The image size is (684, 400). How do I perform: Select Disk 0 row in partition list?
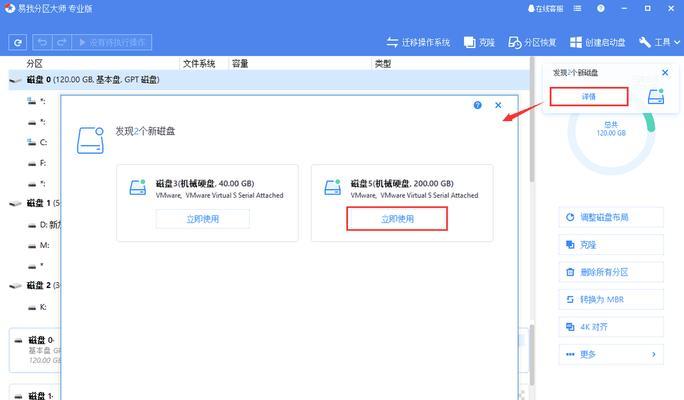269,80
